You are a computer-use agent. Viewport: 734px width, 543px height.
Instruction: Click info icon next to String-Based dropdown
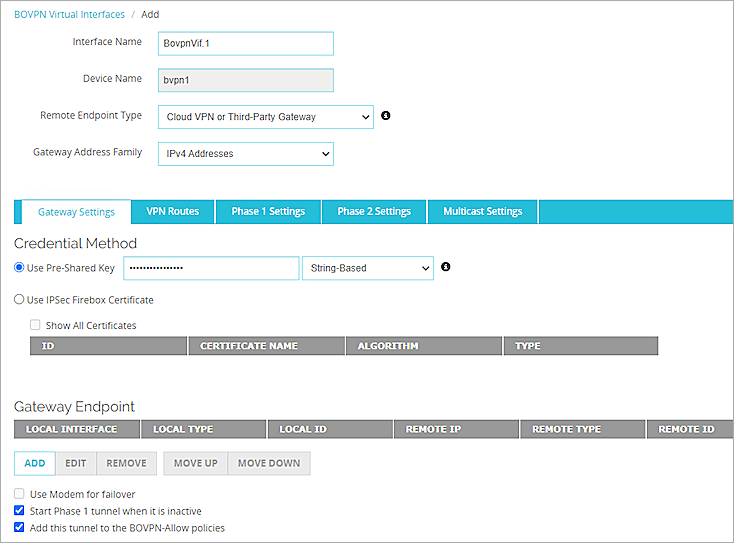point(446,267)
